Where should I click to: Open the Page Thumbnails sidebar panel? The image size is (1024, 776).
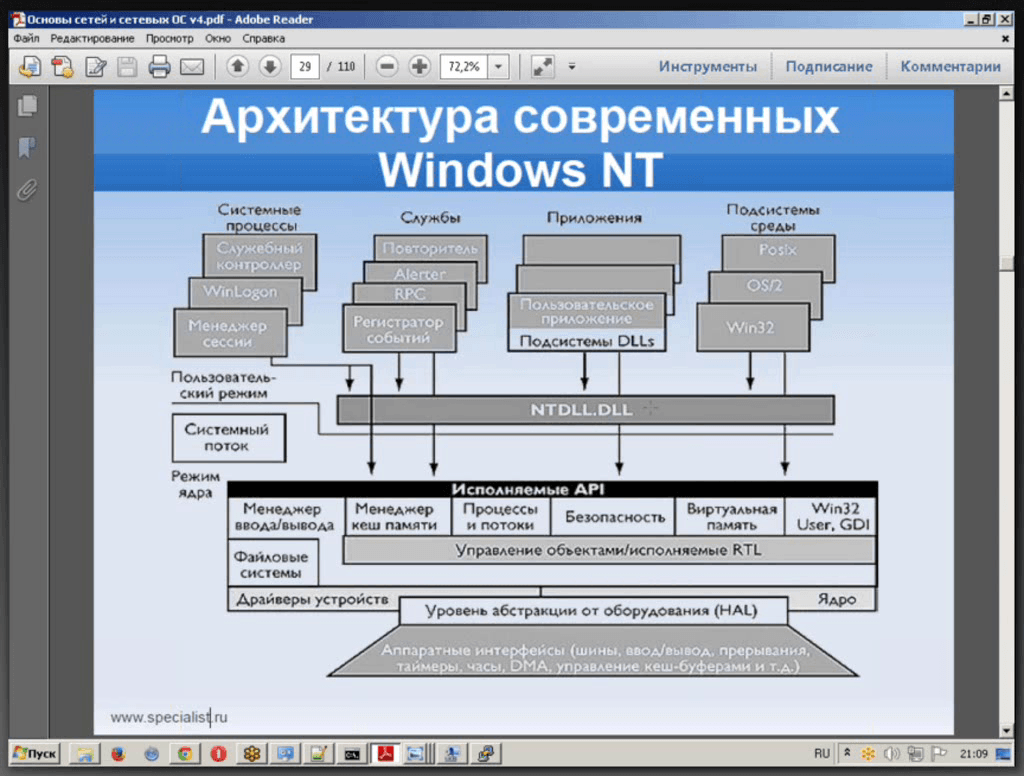27,106
